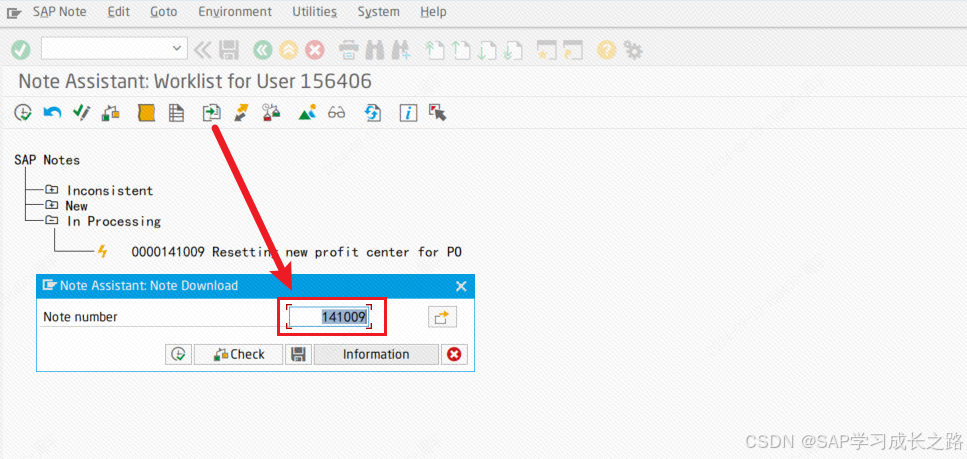Click the cursor selection icon in application toolbar
Image resolution: width=967 pixels, height=459 pixels.
[438, 112]
